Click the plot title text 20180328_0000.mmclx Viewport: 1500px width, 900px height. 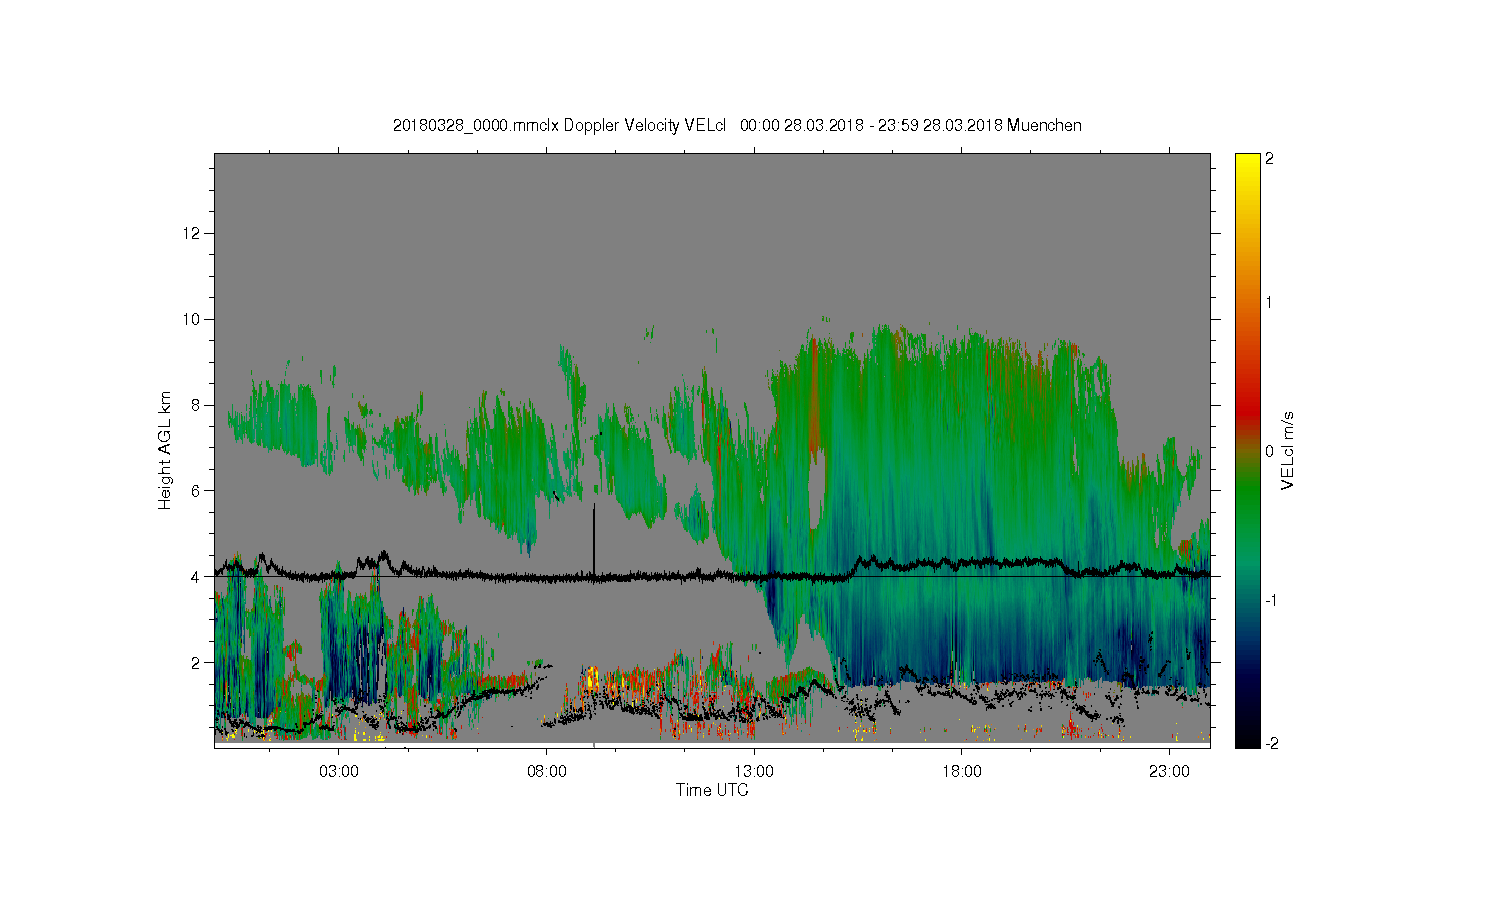pyautogui.click(x=476, y=126)
